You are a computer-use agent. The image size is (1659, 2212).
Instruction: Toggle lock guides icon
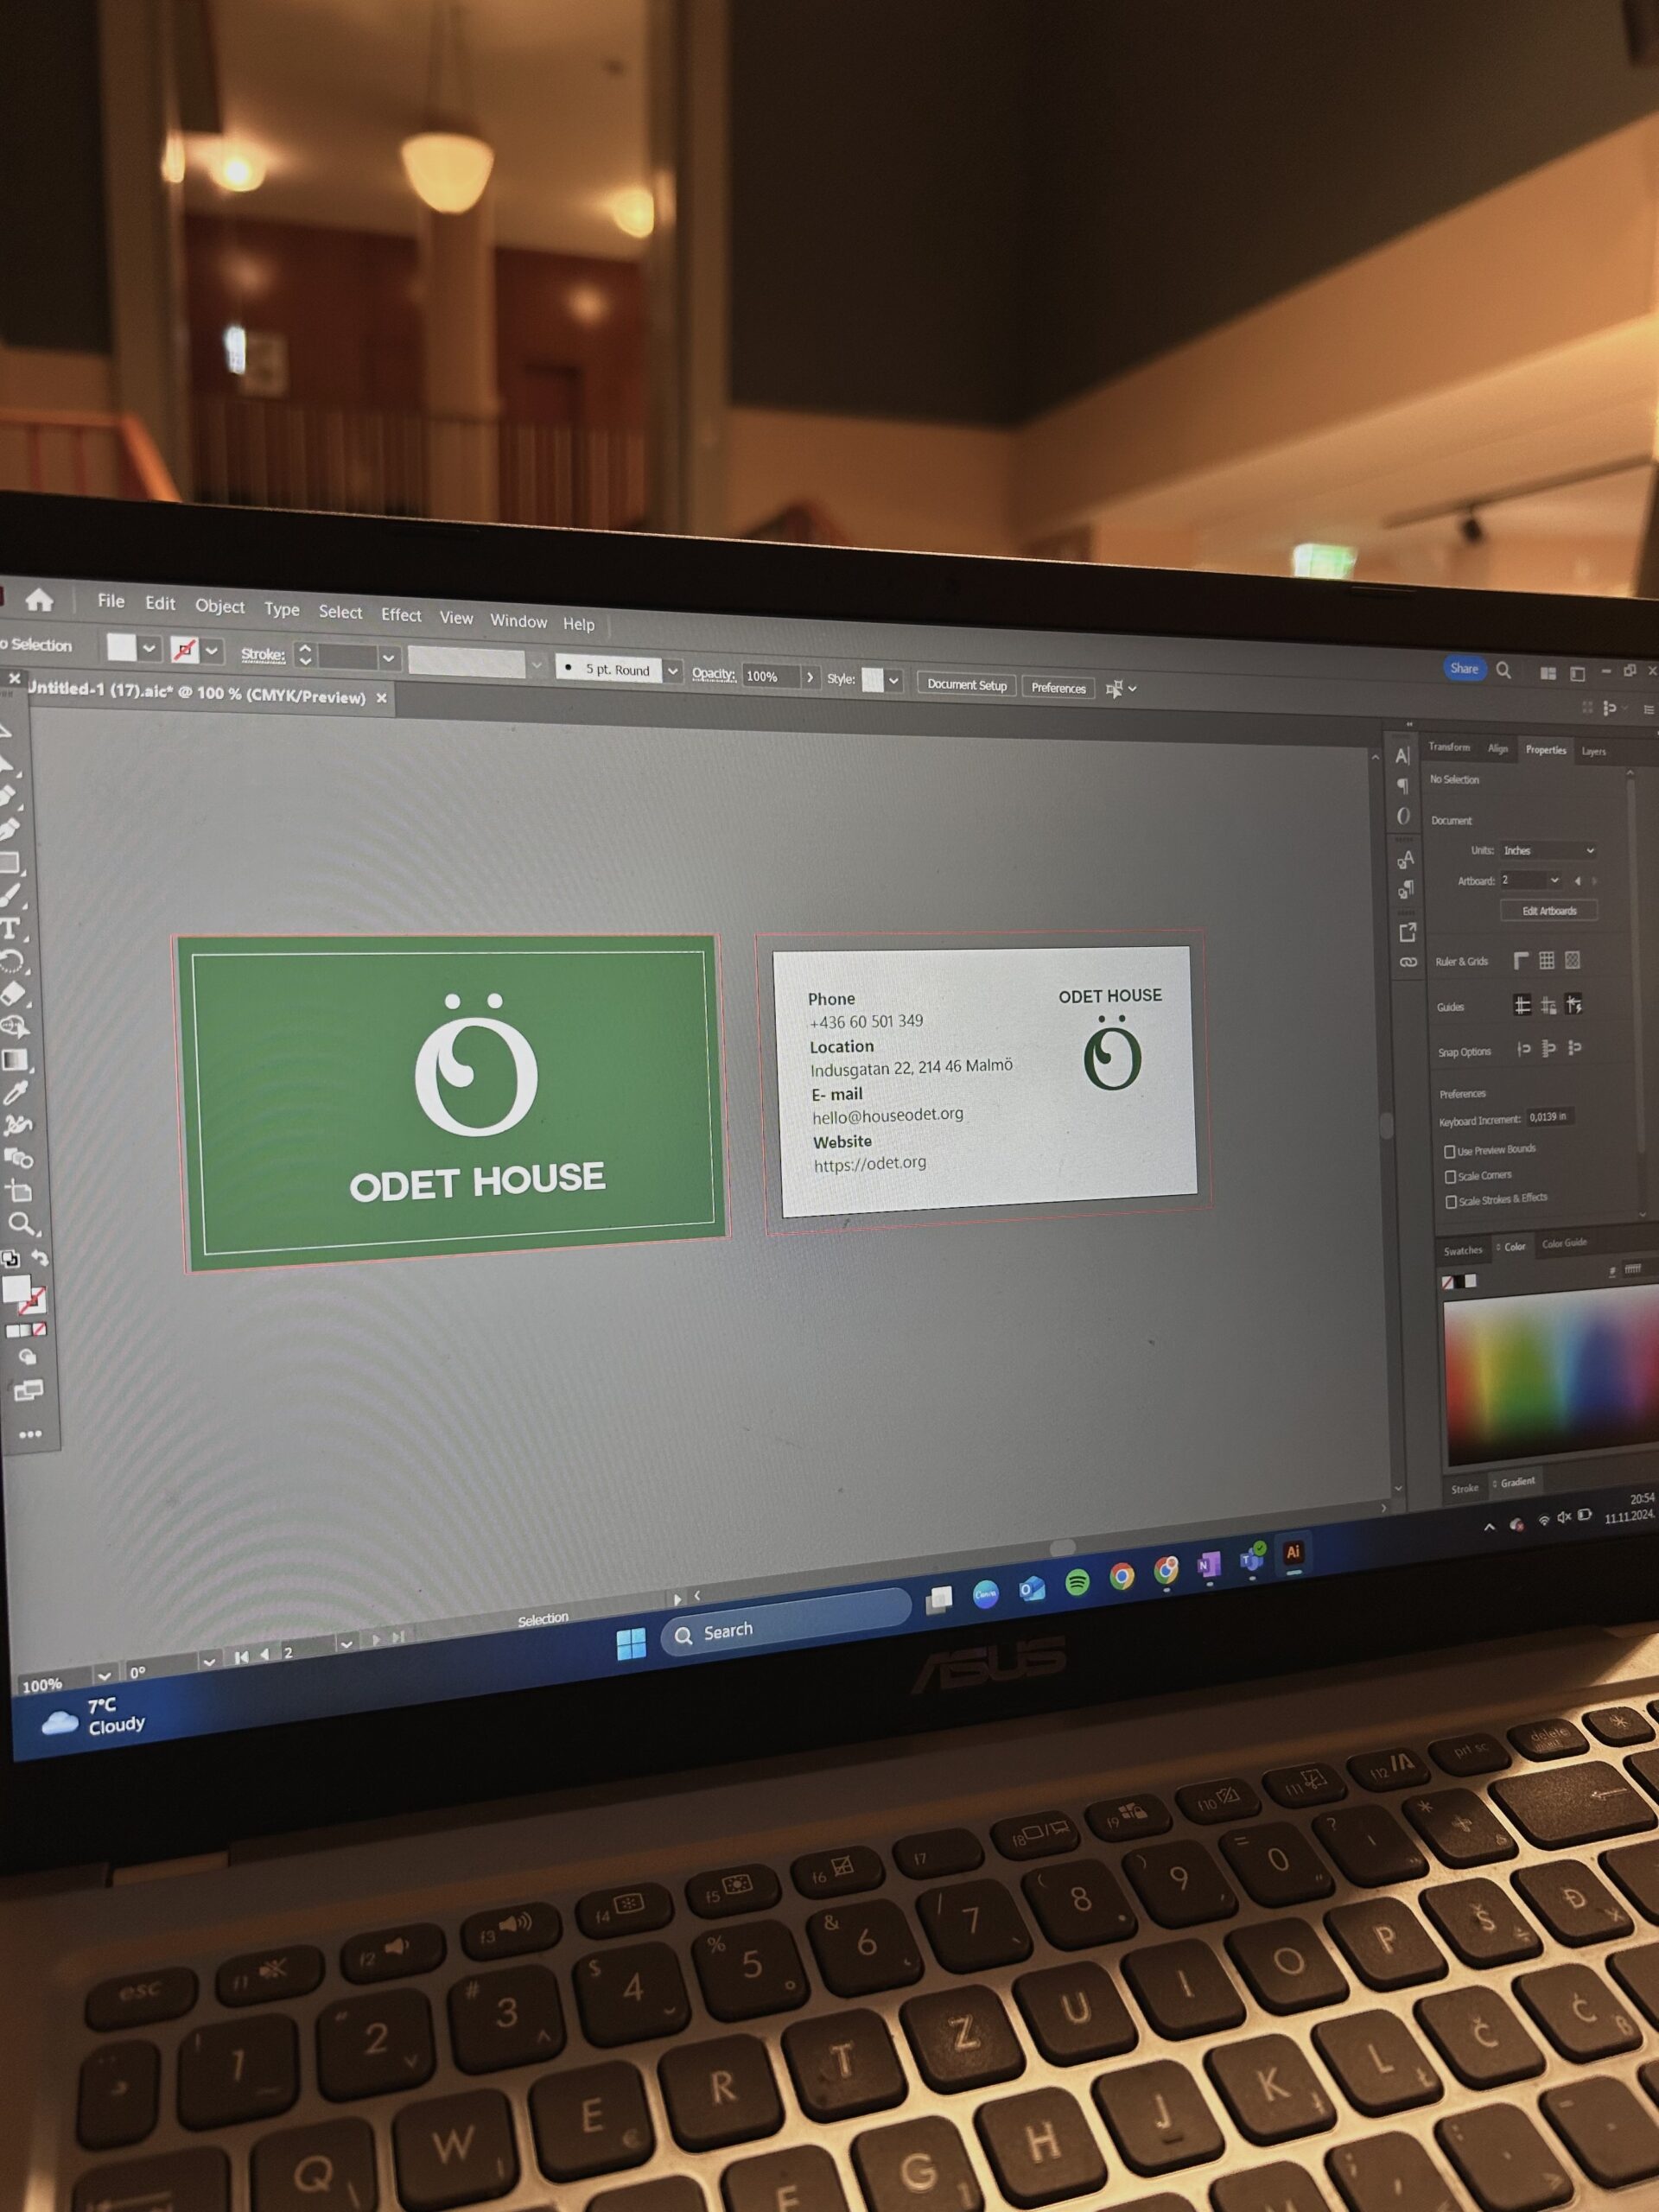pyautogui.click(x=1548, y=1005)
